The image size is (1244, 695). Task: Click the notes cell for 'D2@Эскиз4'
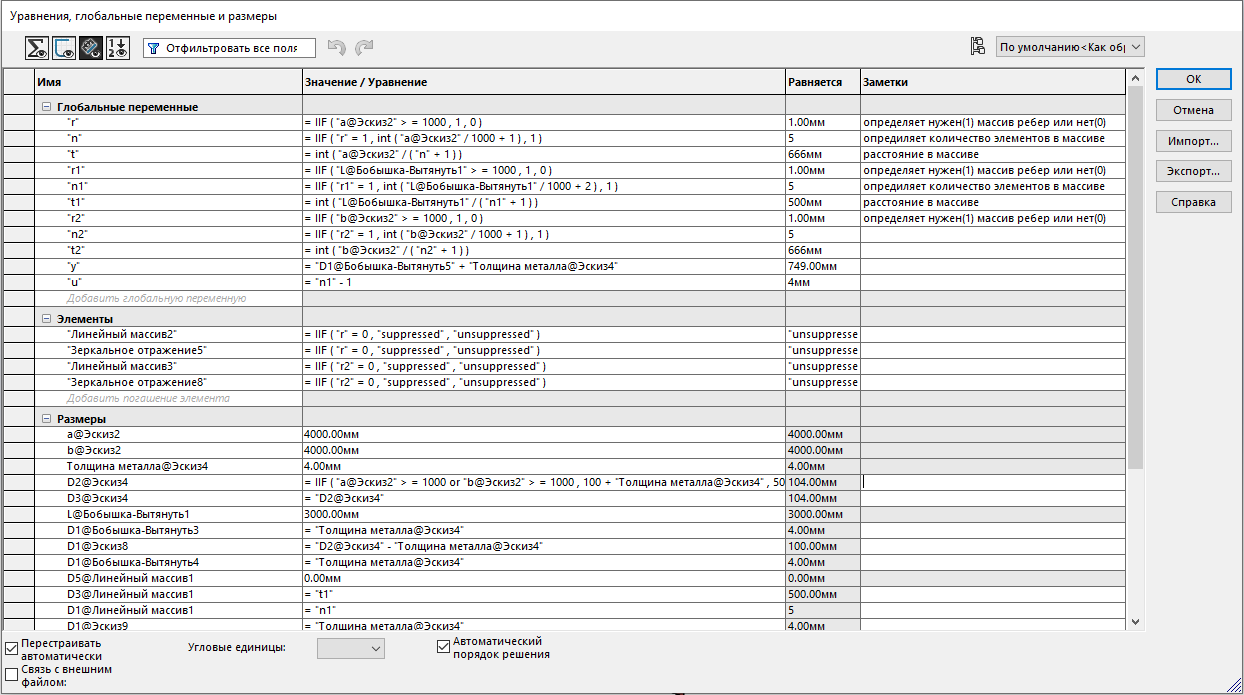(993, 482)
